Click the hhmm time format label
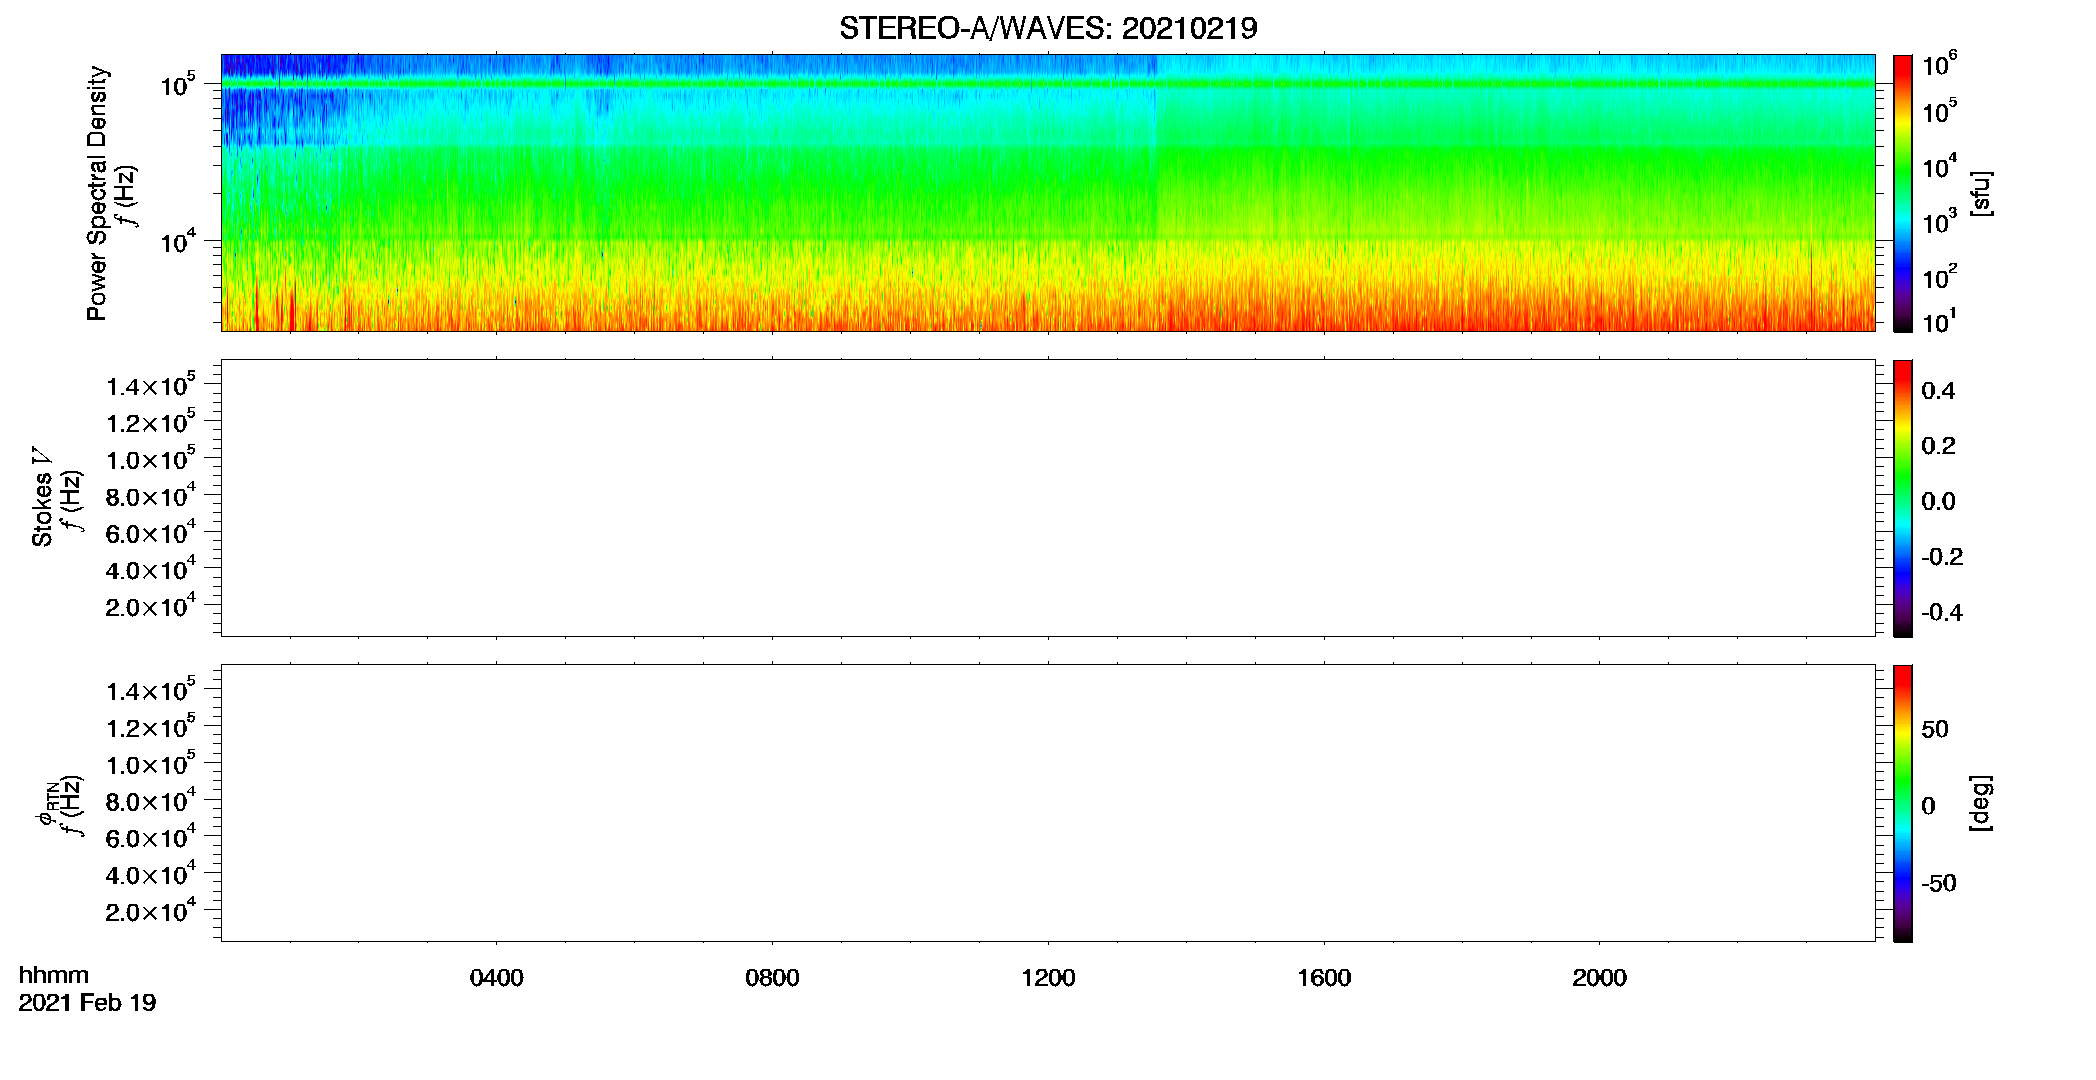 54,976
